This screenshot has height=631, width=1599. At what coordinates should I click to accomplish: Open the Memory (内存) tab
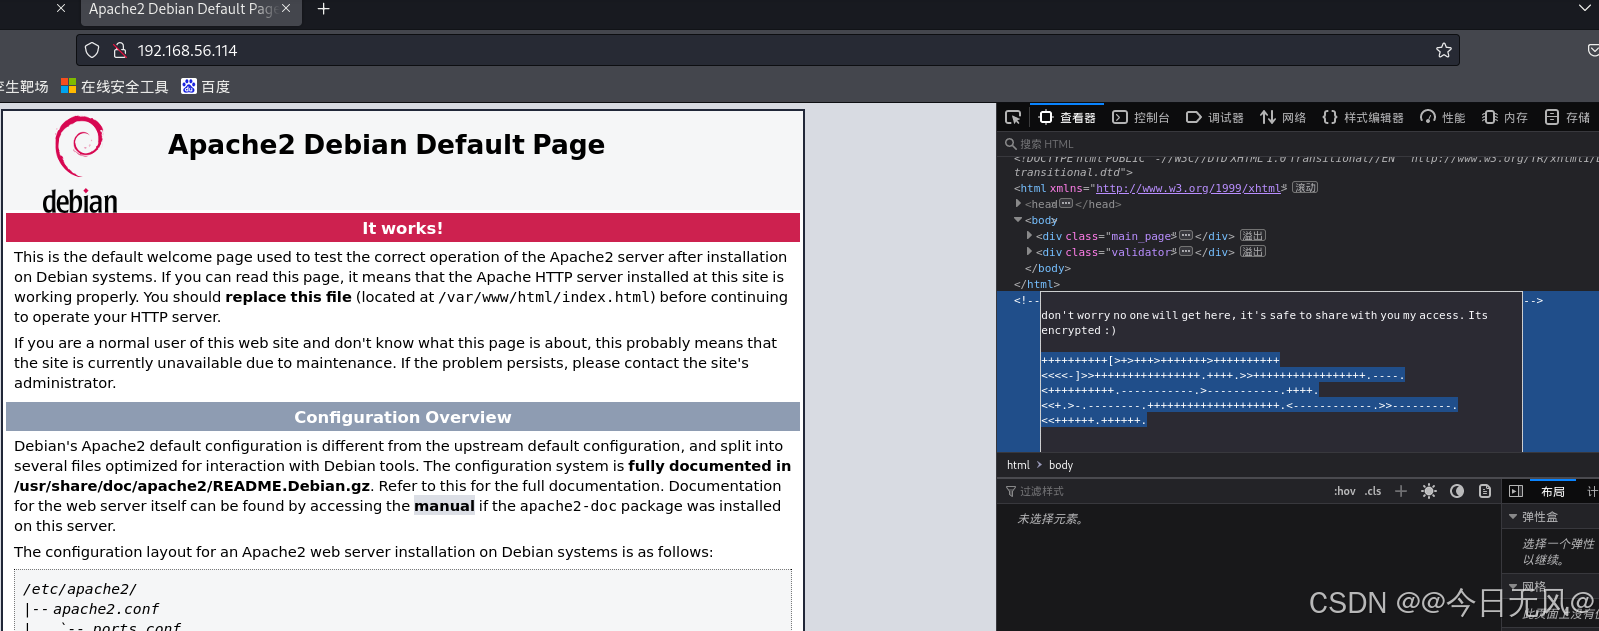coord(1505,117)
